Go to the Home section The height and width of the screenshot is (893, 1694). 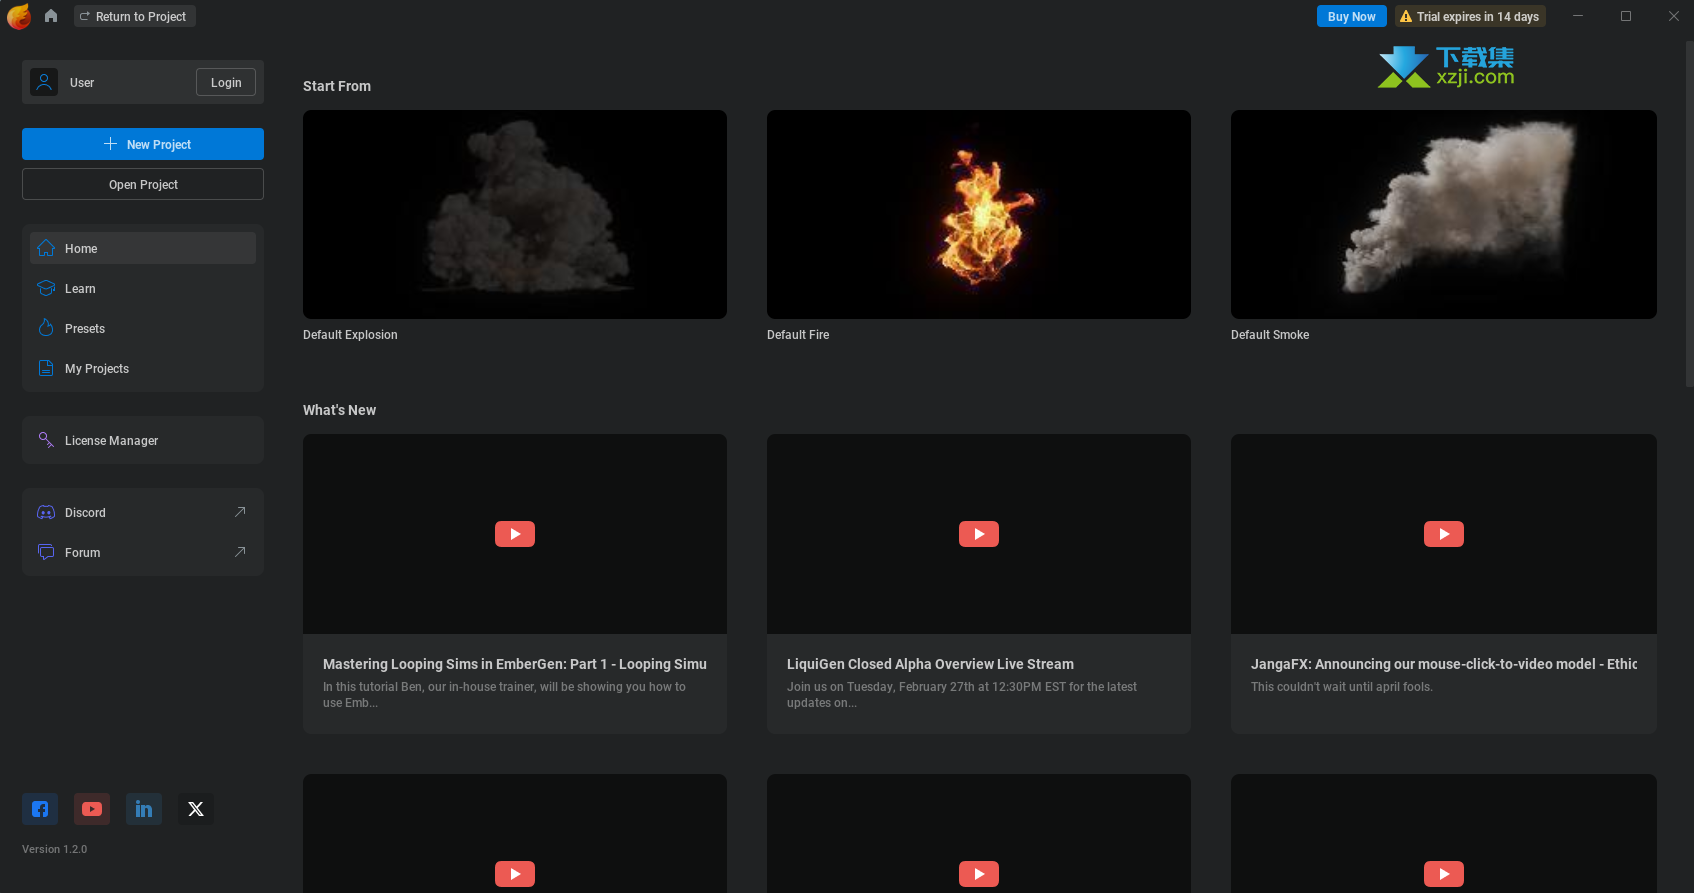143,248
